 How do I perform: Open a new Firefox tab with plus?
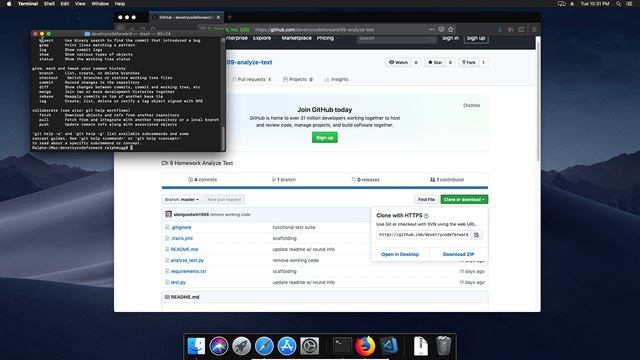pyautogui.click(x=229, y=17)
